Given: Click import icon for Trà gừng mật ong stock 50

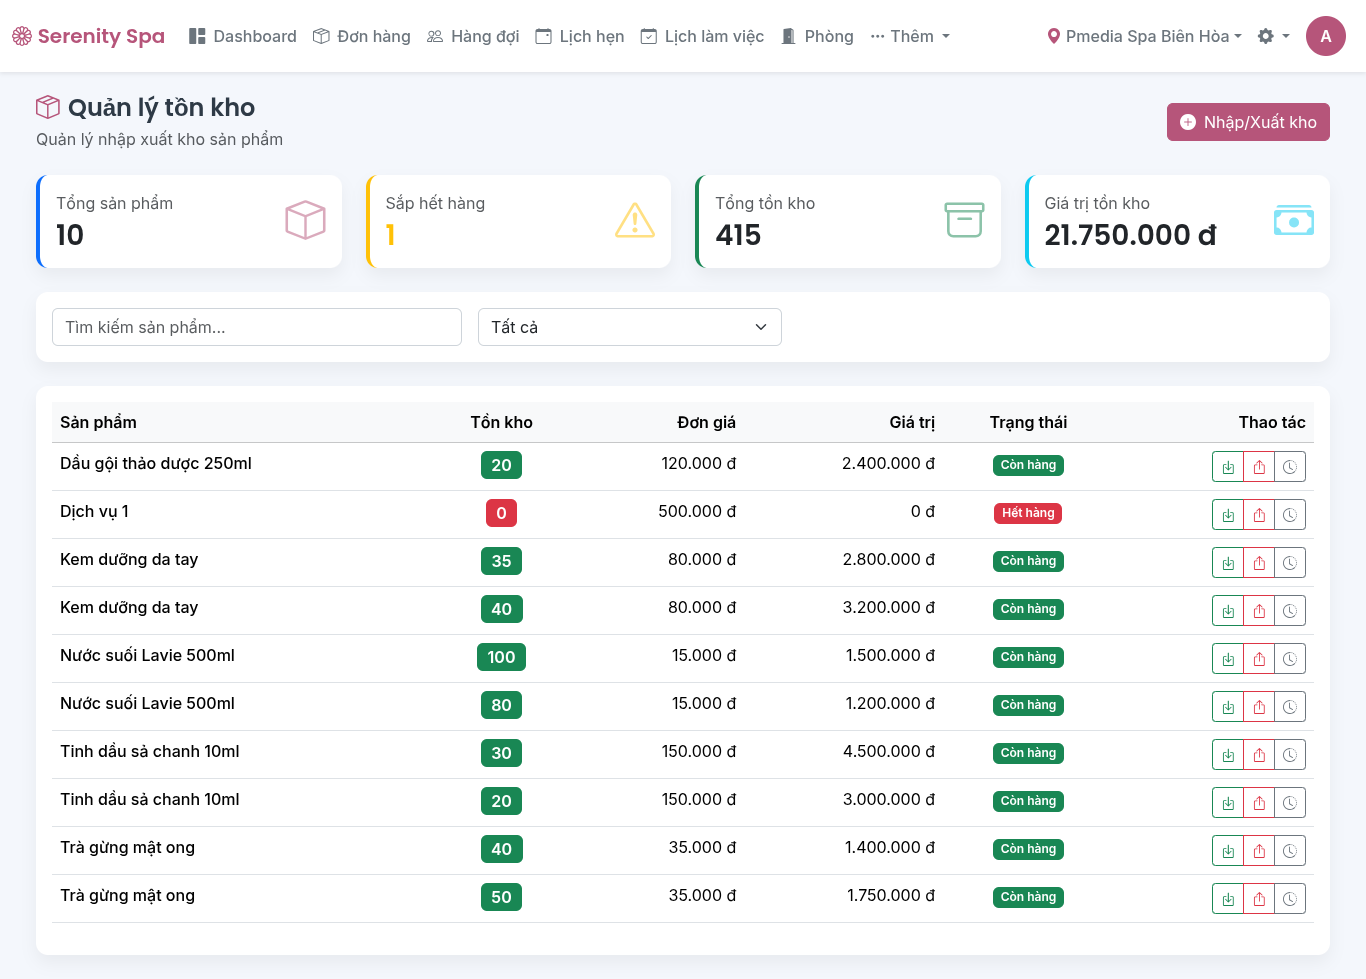Looking at the screenshot, I should [x=1228, y=899].
